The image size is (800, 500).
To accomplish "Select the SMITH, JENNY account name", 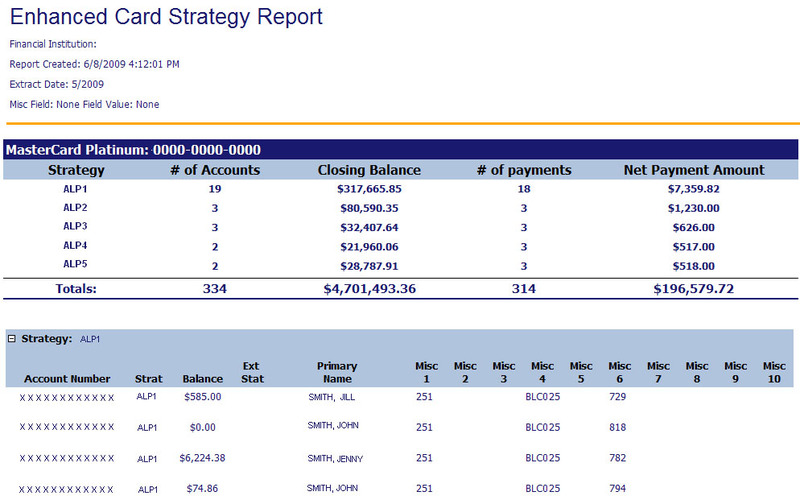I will 335,459.
